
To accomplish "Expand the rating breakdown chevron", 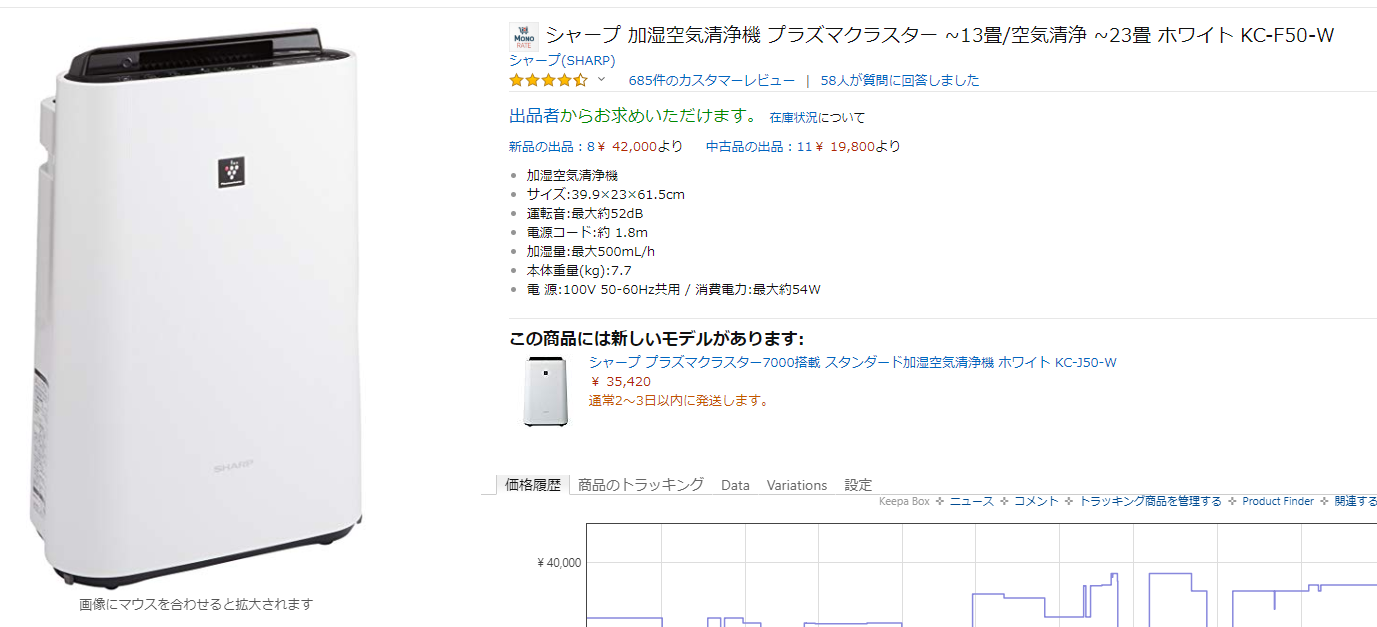I will 601,80.
